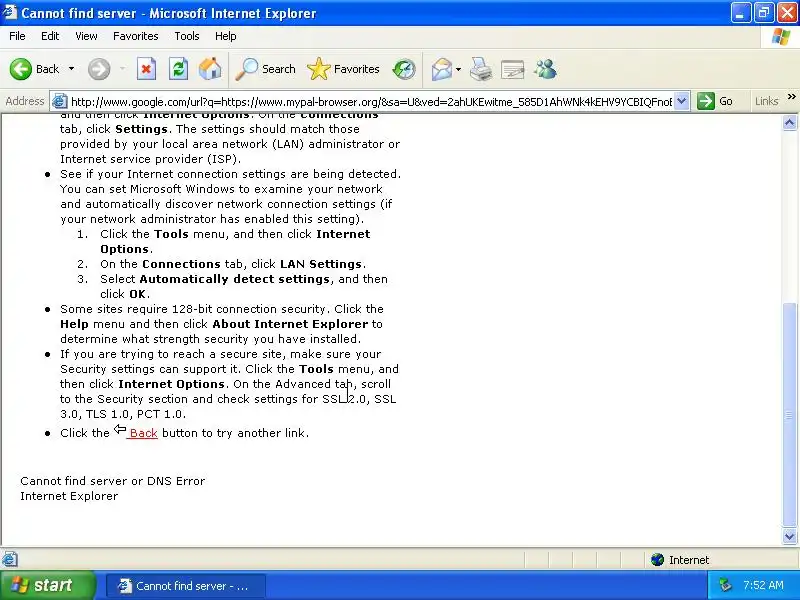Click the scrollbar up arrow

pyautogui.click(x=789, y=122)
